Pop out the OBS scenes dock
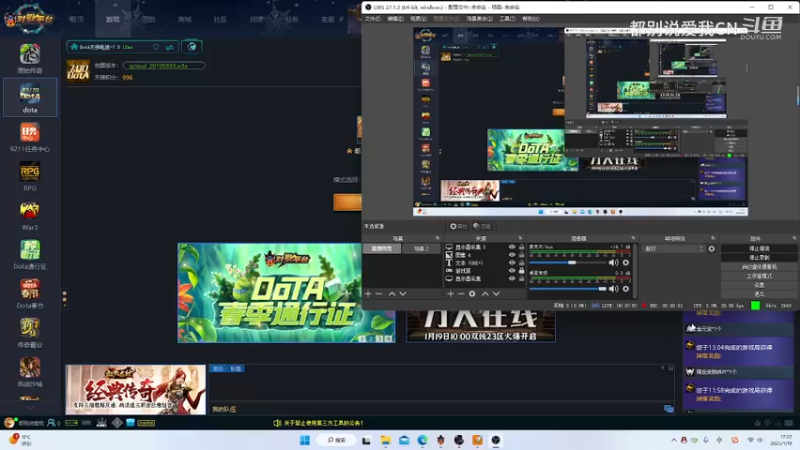 pos(437,238)
